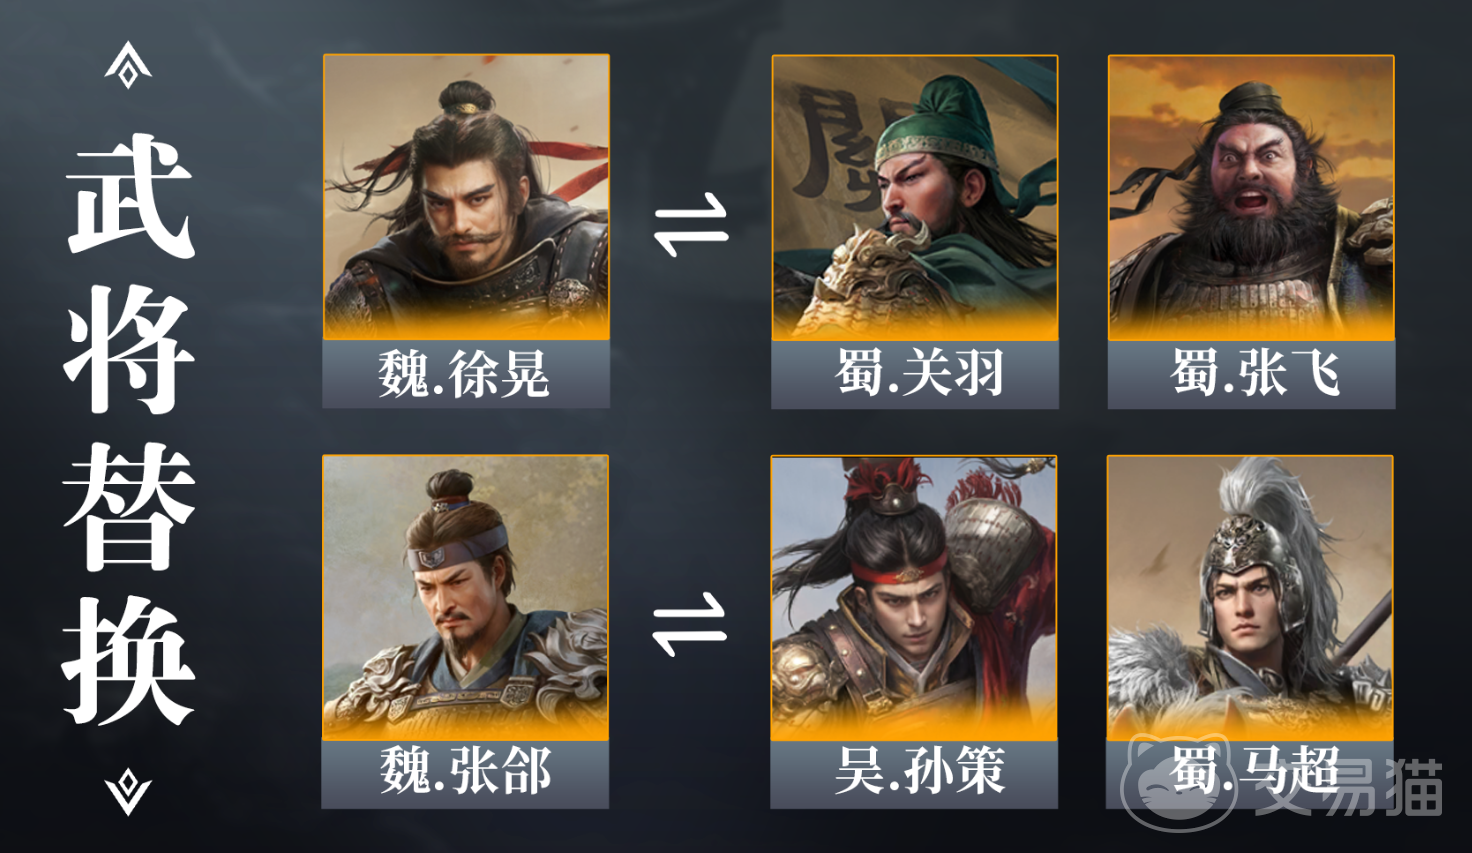Screen dimensions: 1472x853
Task: Click the swap arrows beside 徐晃
Action: (691, 225)
